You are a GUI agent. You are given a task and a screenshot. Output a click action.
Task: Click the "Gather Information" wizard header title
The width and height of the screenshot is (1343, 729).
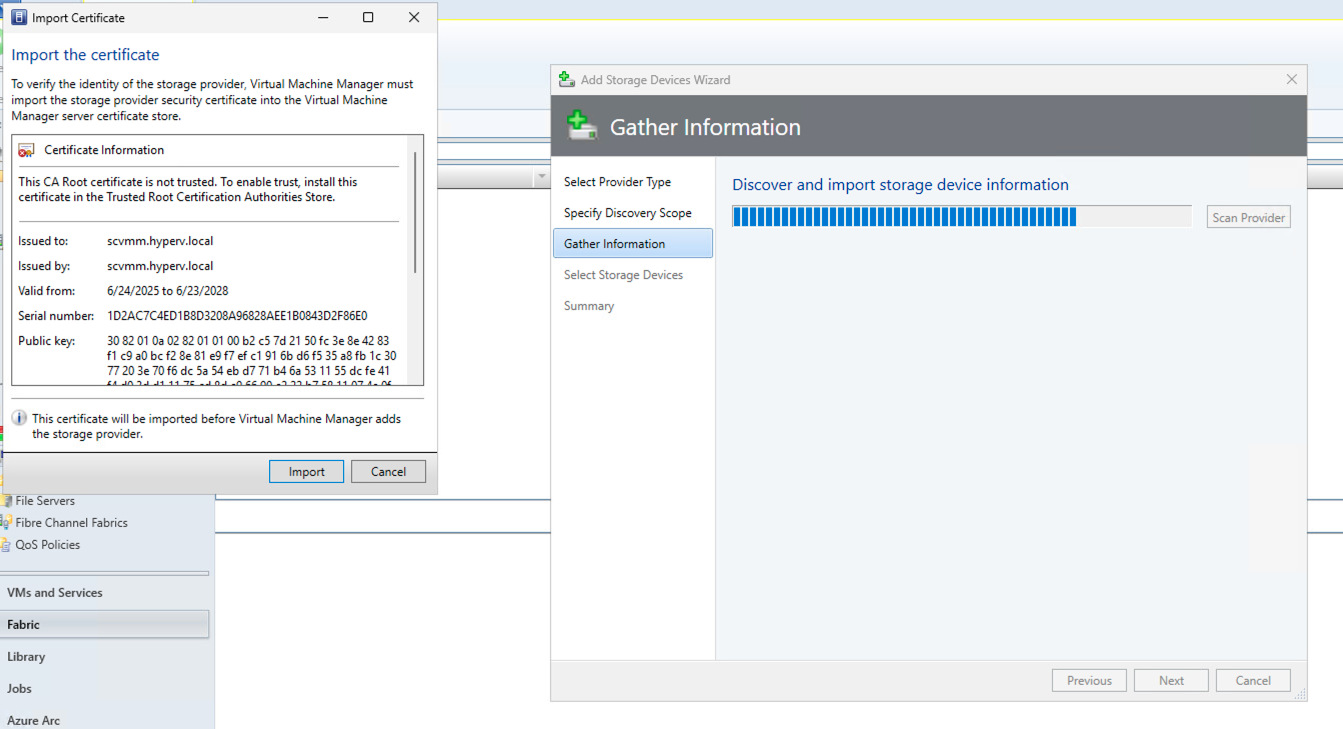pyautogui.click(x=705, y=127)
